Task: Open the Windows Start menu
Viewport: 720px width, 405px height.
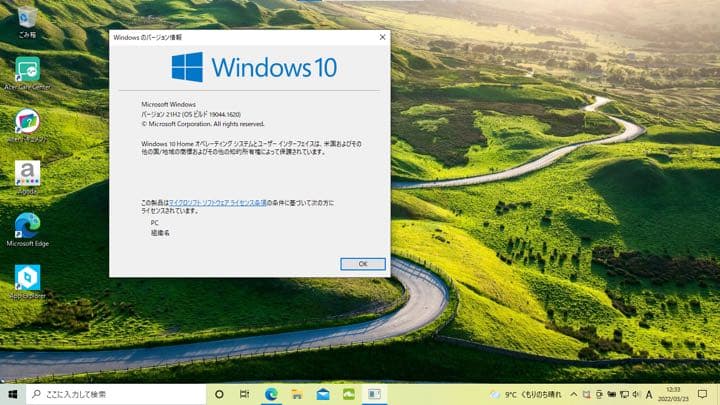Action: (x=13, y=394)
